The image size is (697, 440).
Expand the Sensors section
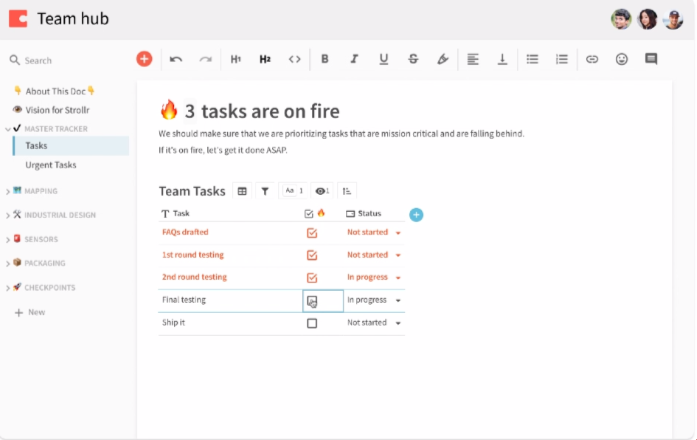click(x=8, y=240)
